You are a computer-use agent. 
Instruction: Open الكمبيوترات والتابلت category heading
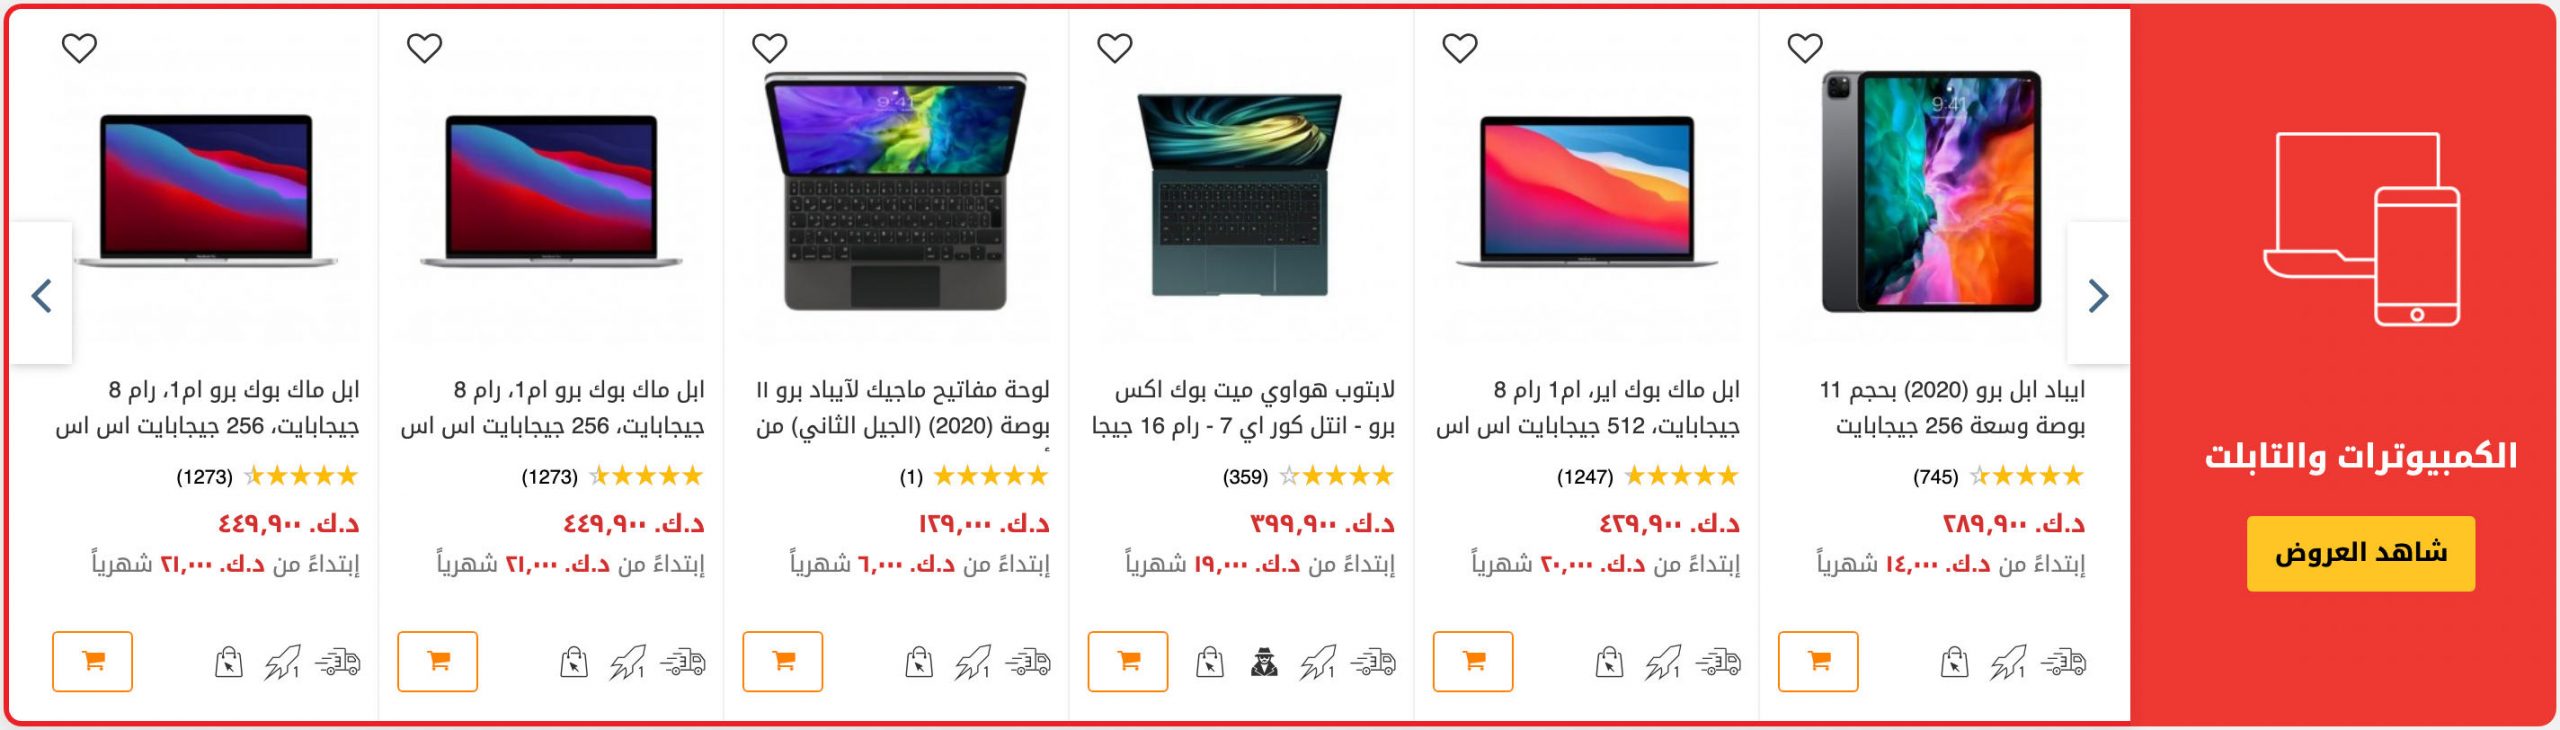(2361, 456)
